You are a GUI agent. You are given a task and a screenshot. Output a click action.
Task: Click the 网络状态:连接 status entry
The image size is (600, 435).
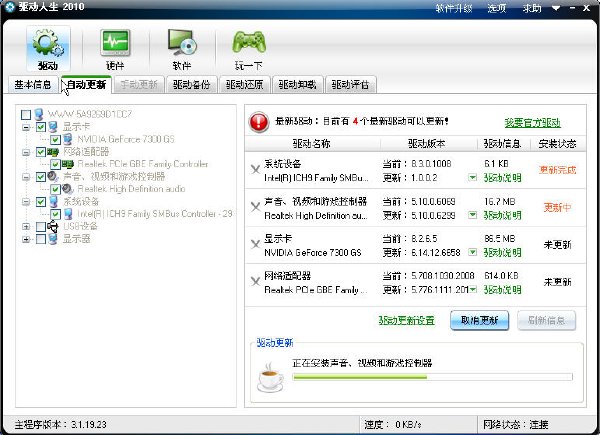[515, 424]
